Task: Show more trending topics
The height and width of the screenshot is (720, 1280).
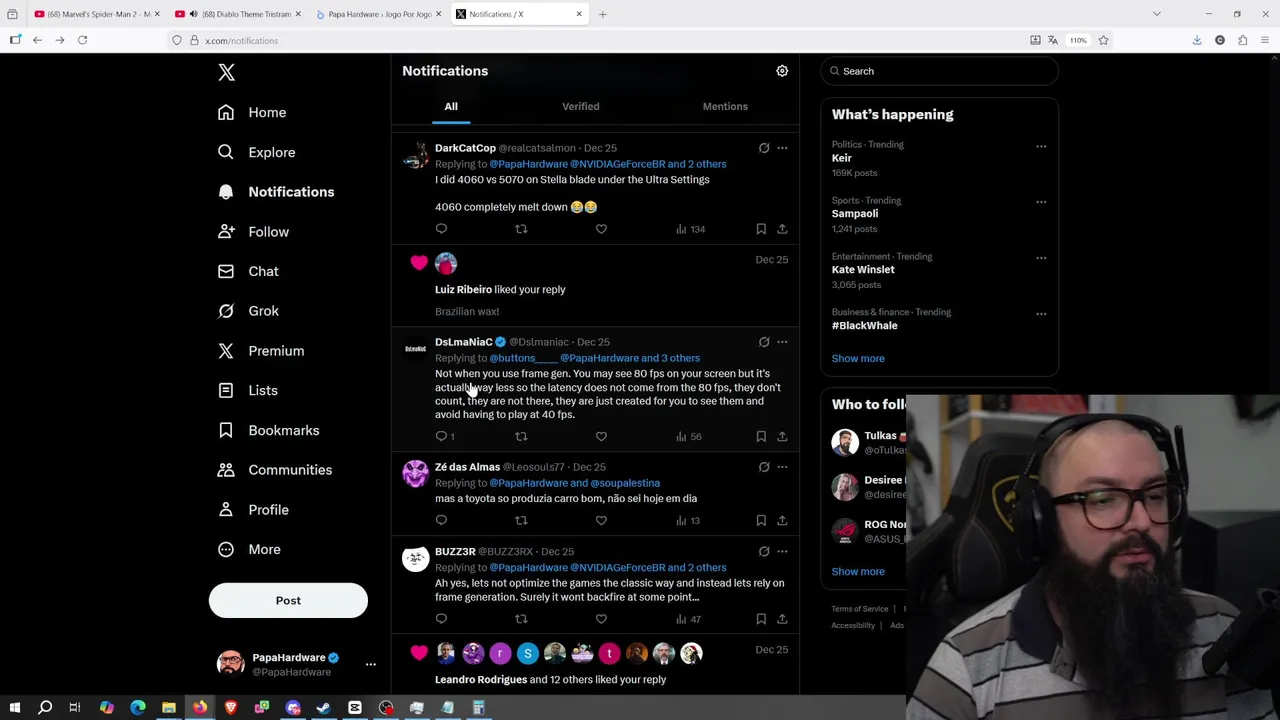Action: (858, 358)
